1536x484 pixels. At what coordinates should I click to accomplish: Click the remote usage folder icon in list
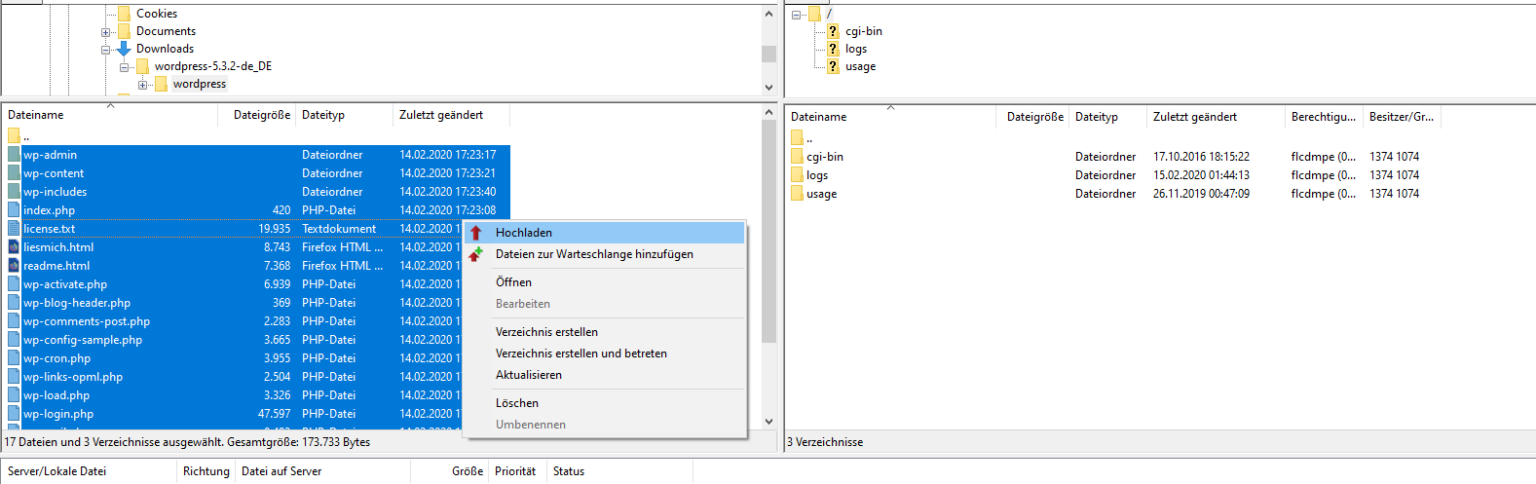(797, 194)
